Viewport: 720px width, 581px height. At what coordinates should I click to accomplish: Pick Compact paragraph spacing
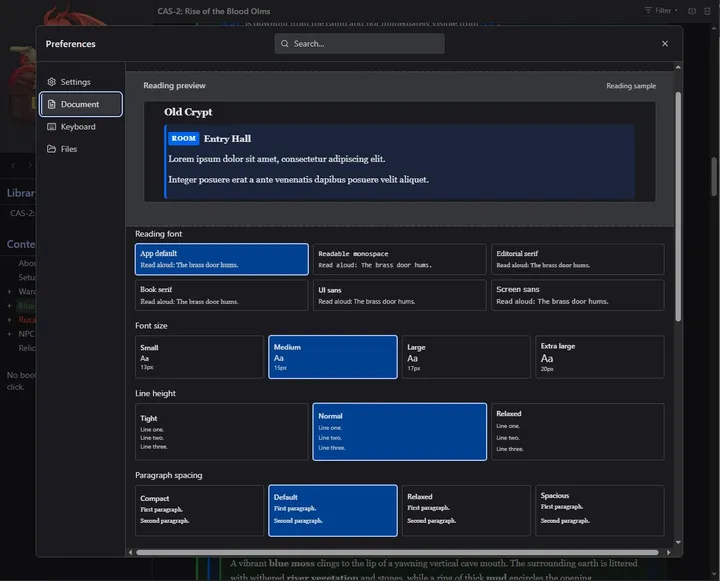pyautogui.click(x=199, y=510)
